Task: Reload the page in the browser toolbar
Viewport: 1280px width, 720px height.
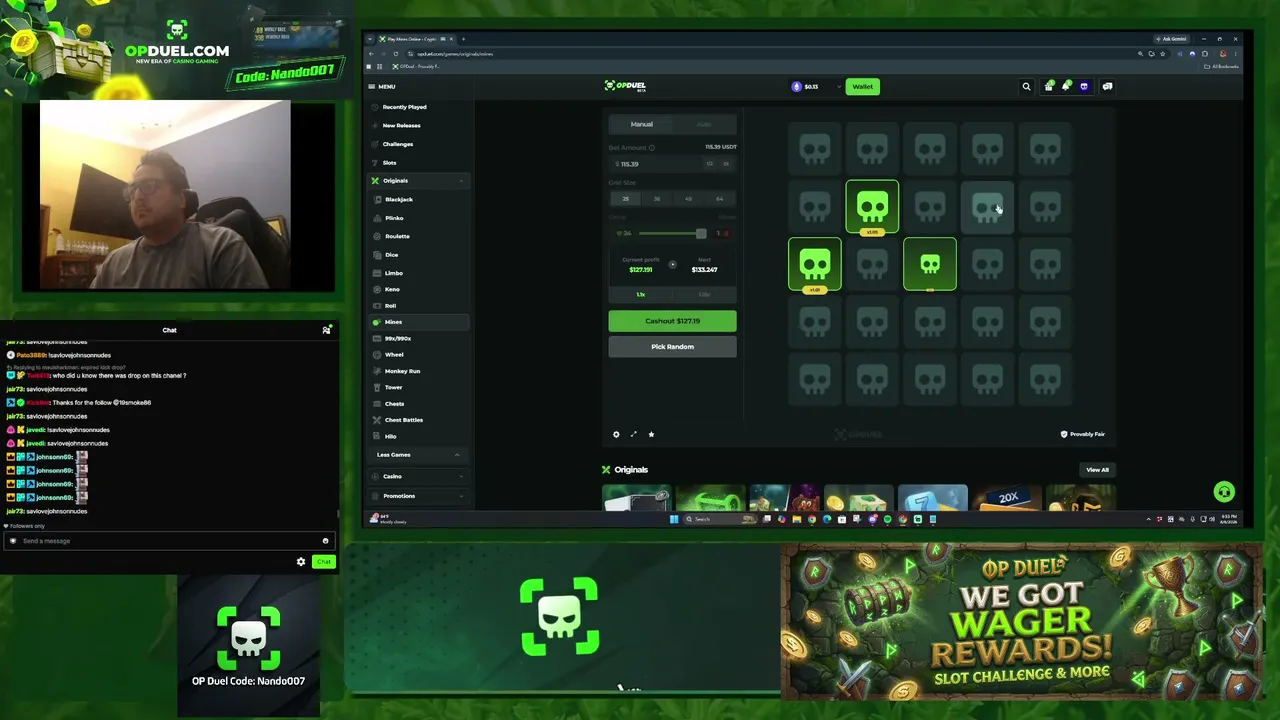Action: click(395, 54)
